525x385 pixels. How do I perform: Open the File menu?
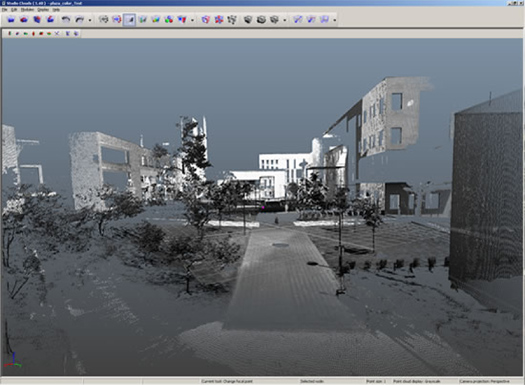(x=4, y=10)
